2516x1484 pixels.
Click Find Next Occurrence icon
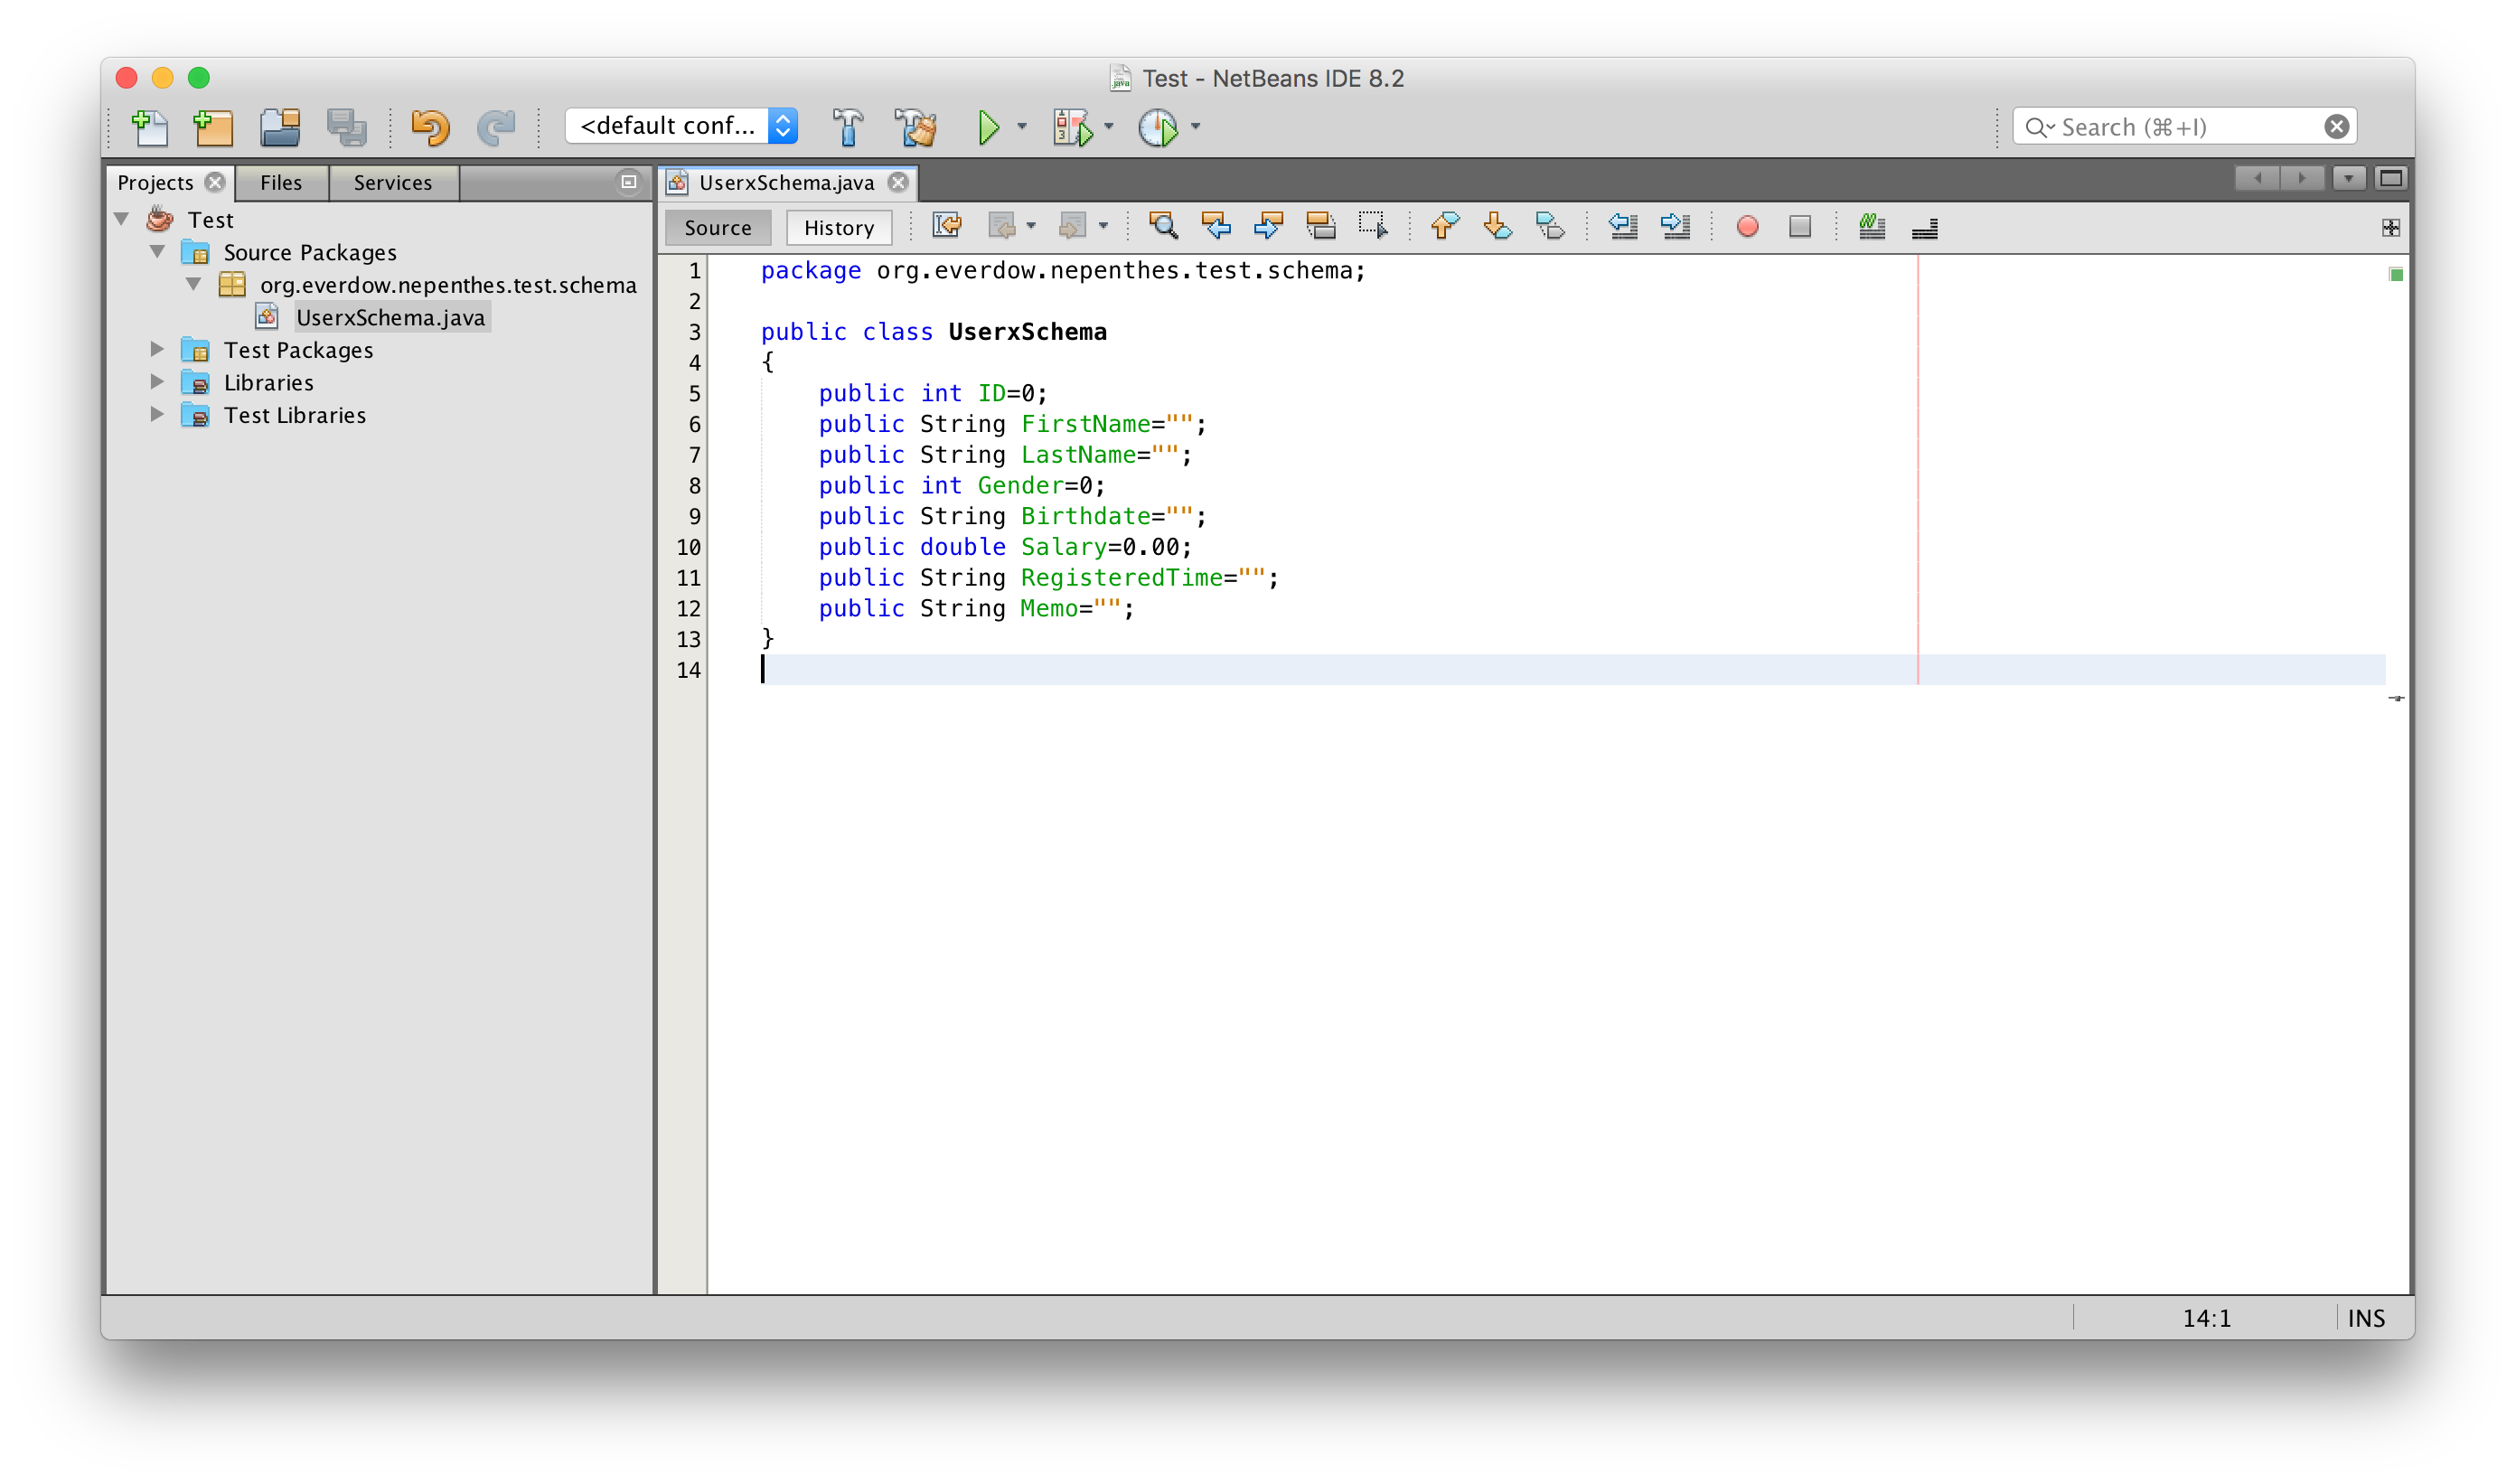coord(1268,227)
